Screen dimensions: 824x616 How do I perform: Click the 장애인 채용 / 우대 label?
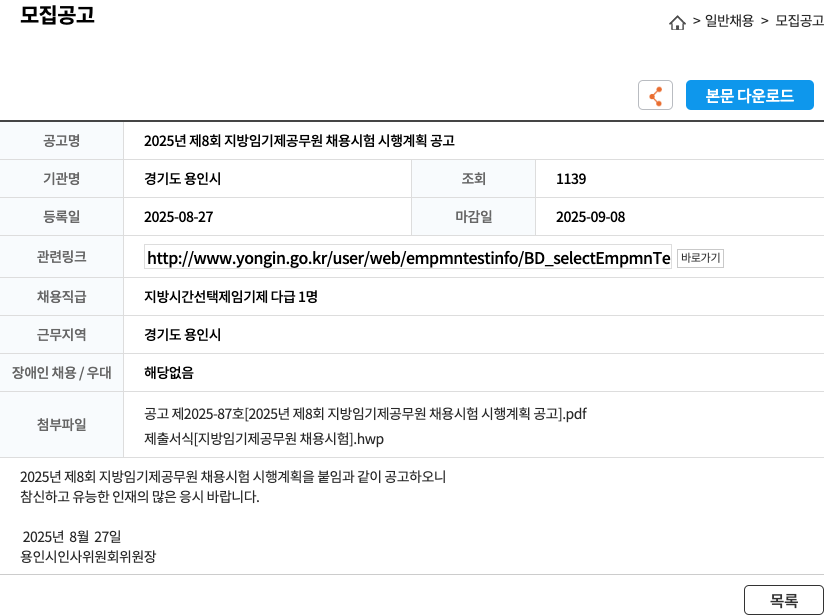(x=61, y=373)
